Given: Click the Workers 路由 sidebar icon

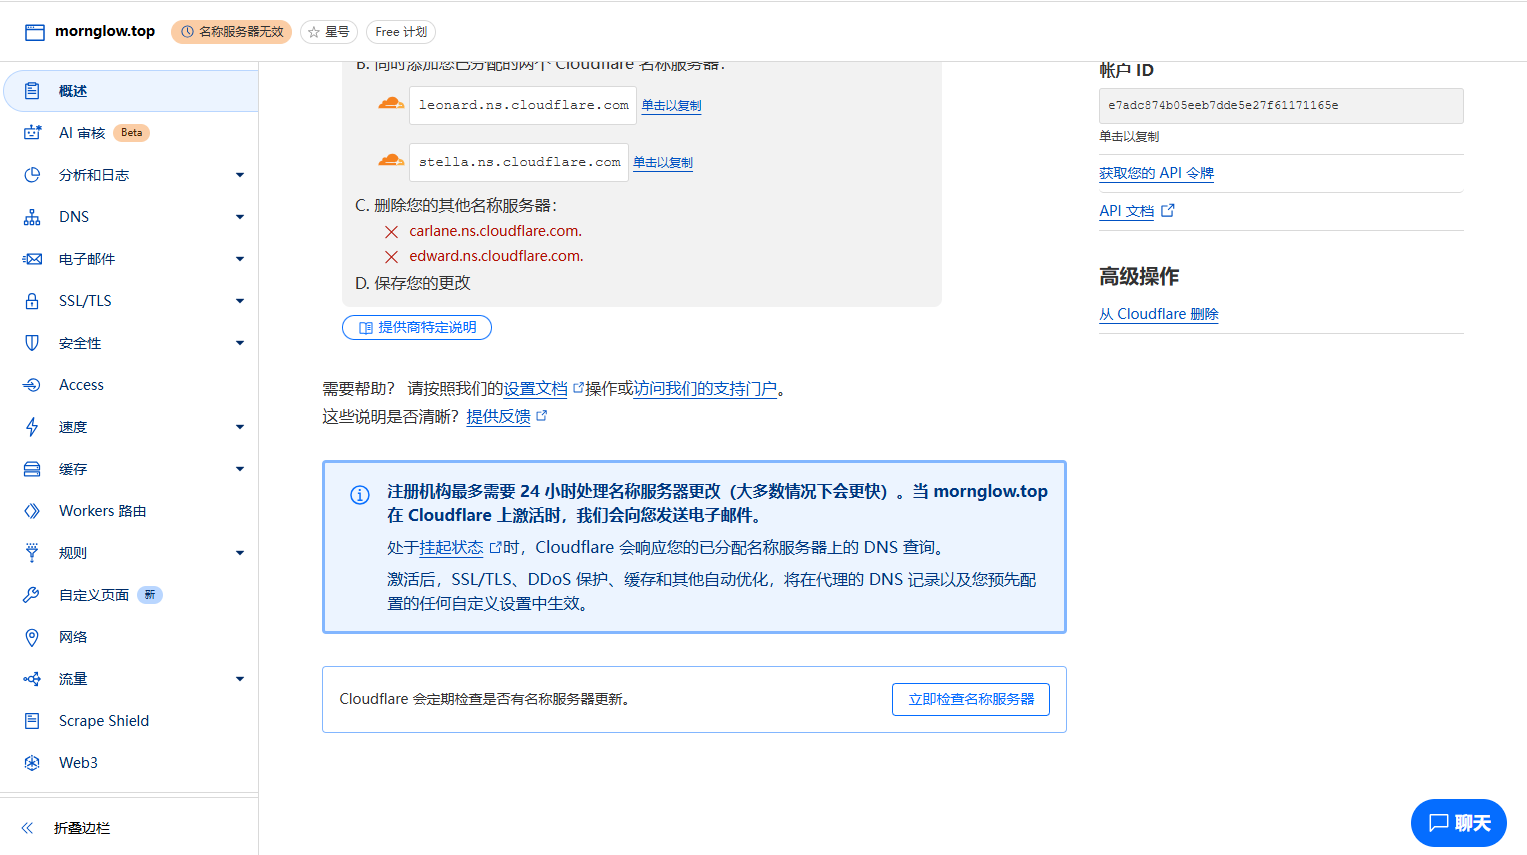Looking at the screenshot, I should (x=34, y=510).
